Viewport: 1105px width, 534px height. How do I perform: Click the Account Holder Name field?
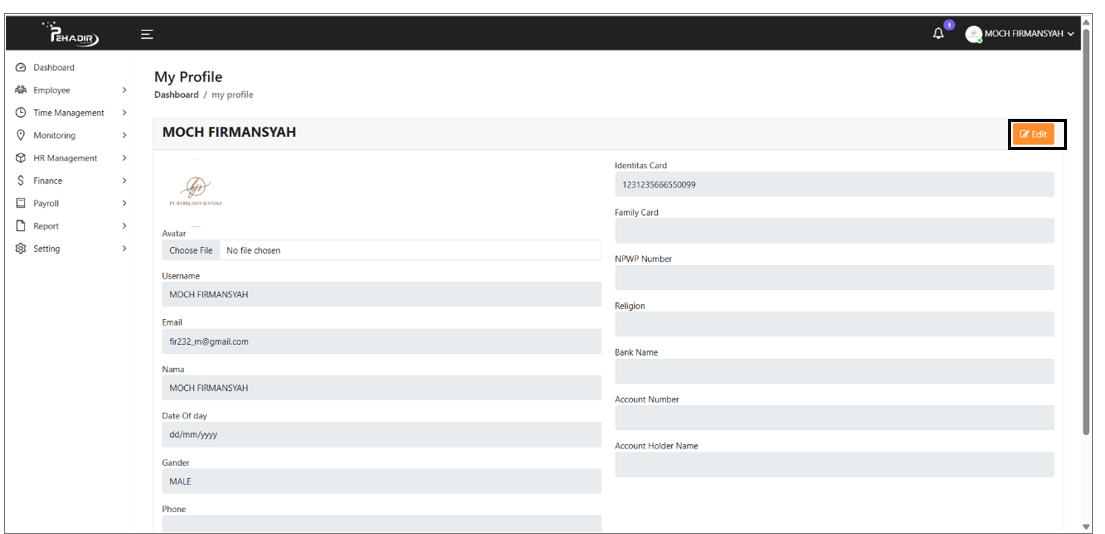834,464
